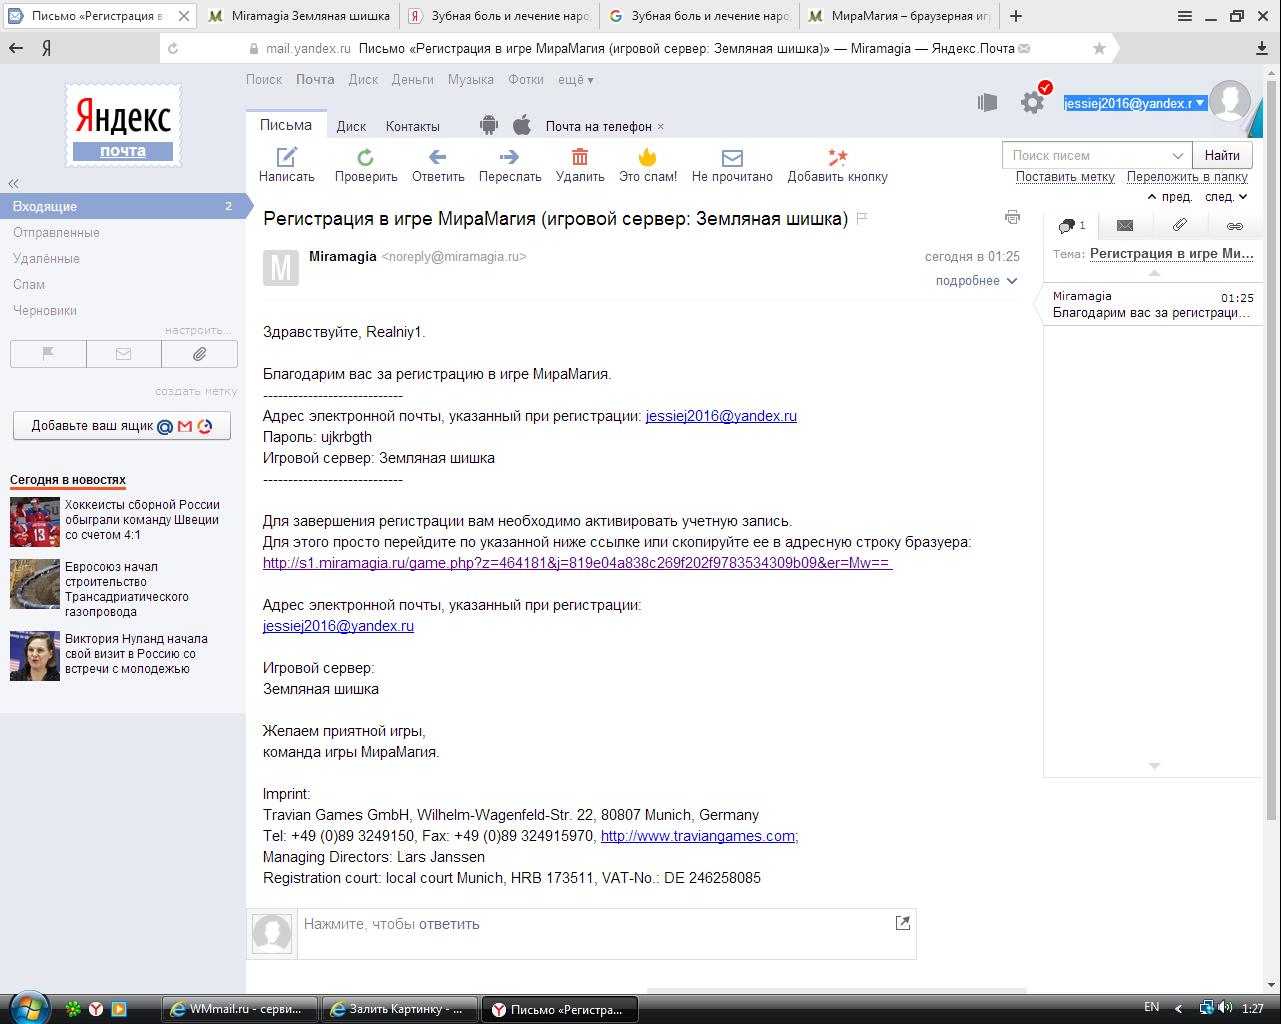Mark message with Это спам icon
This screenshot has height=1024, width=1281.
(647, 157)
